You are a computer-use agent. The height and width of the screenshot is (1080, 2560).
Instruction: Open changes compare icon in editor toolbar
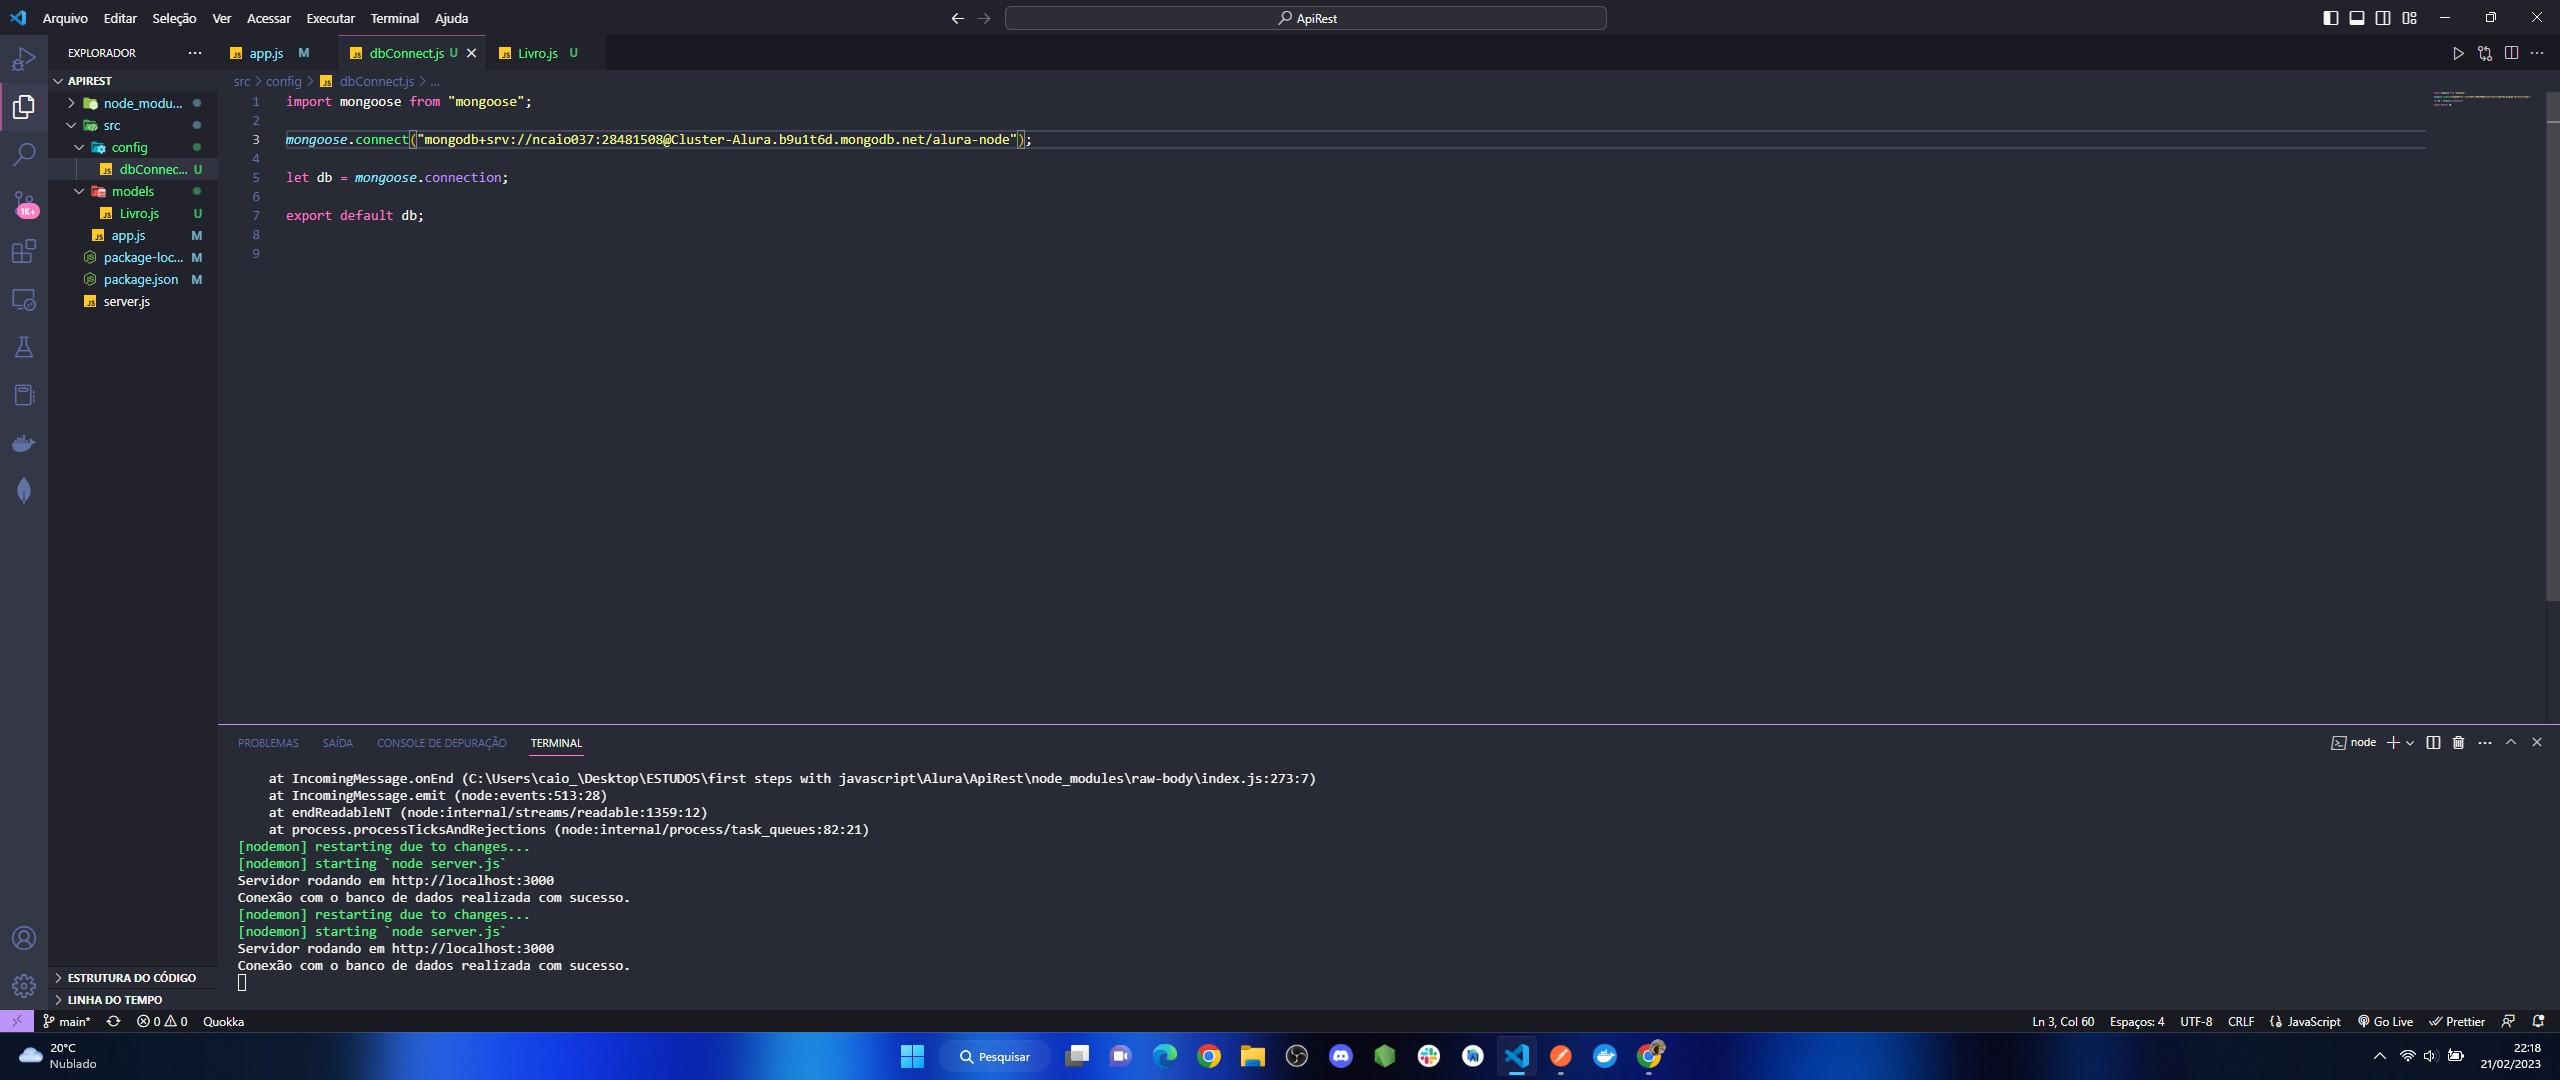[x=2485, y=53]
